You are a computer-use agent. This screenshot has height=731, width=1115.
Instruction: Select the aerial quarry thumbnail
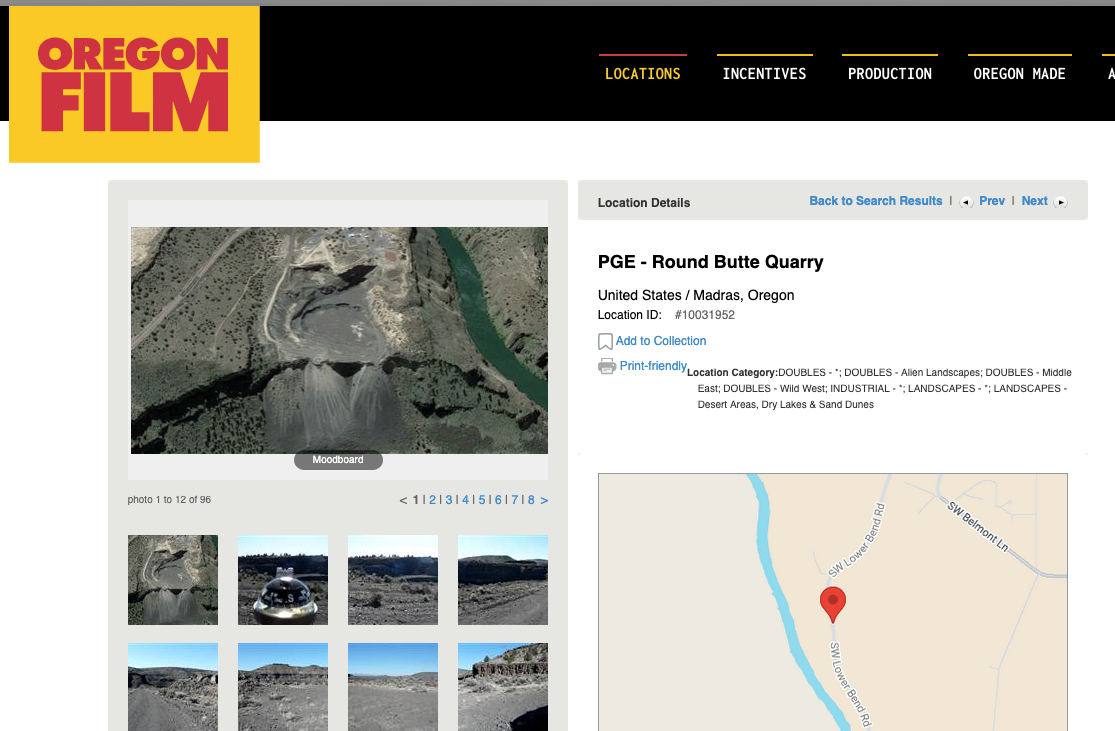coord(173,580)
